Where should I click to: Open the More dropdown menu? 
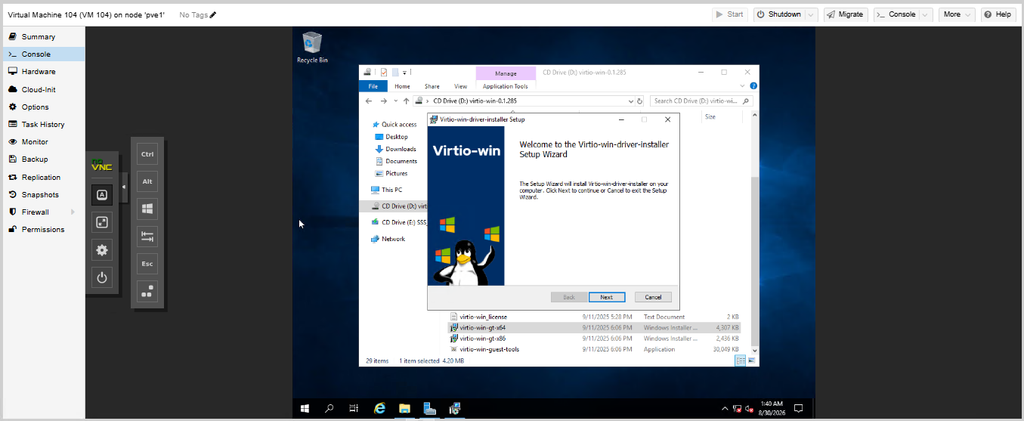click(957, 14)
